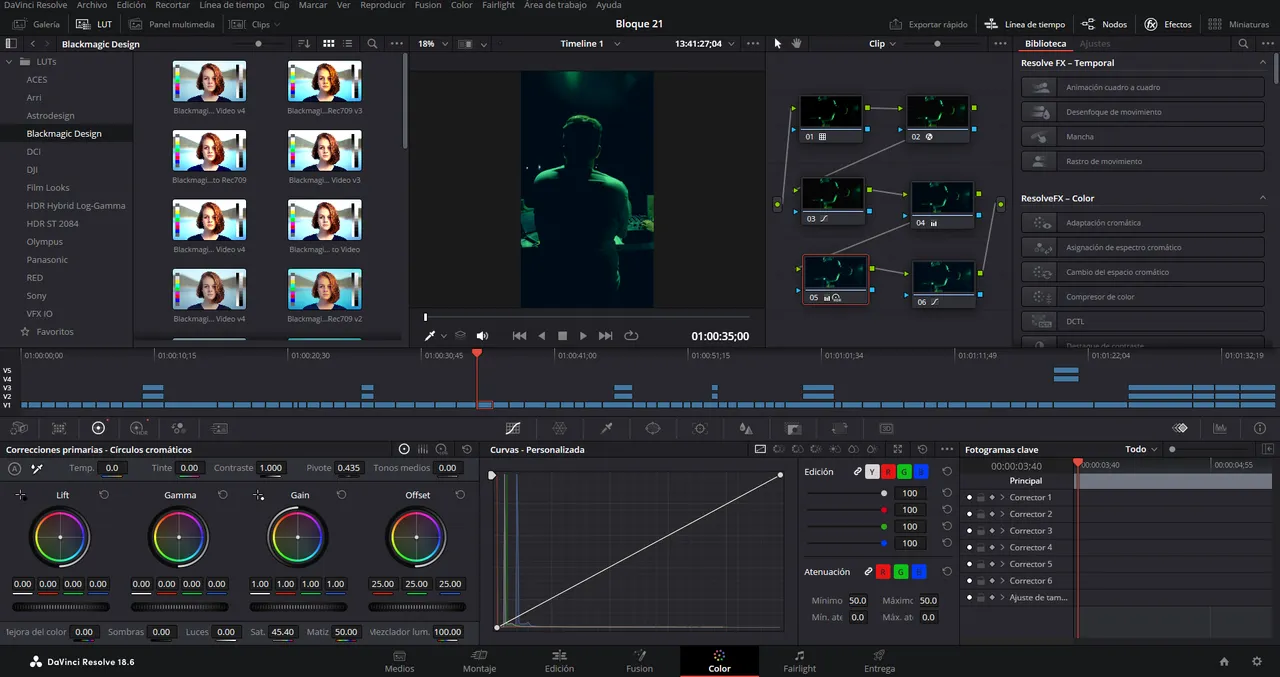Viewport: 1280px width, 677px height.
Task: Open the Área de trabajo menu
Action: 555,5
